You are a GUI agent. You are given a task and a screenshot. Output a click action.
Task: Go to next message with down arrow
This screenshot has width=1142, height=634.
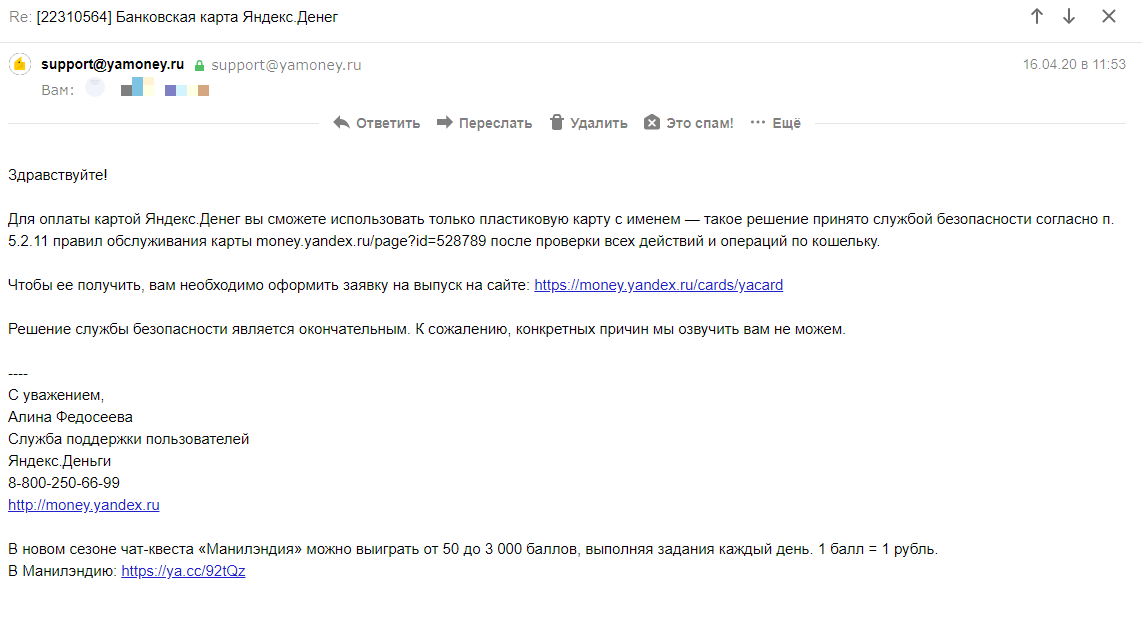pyautogui.click(x=1068, y=16)
